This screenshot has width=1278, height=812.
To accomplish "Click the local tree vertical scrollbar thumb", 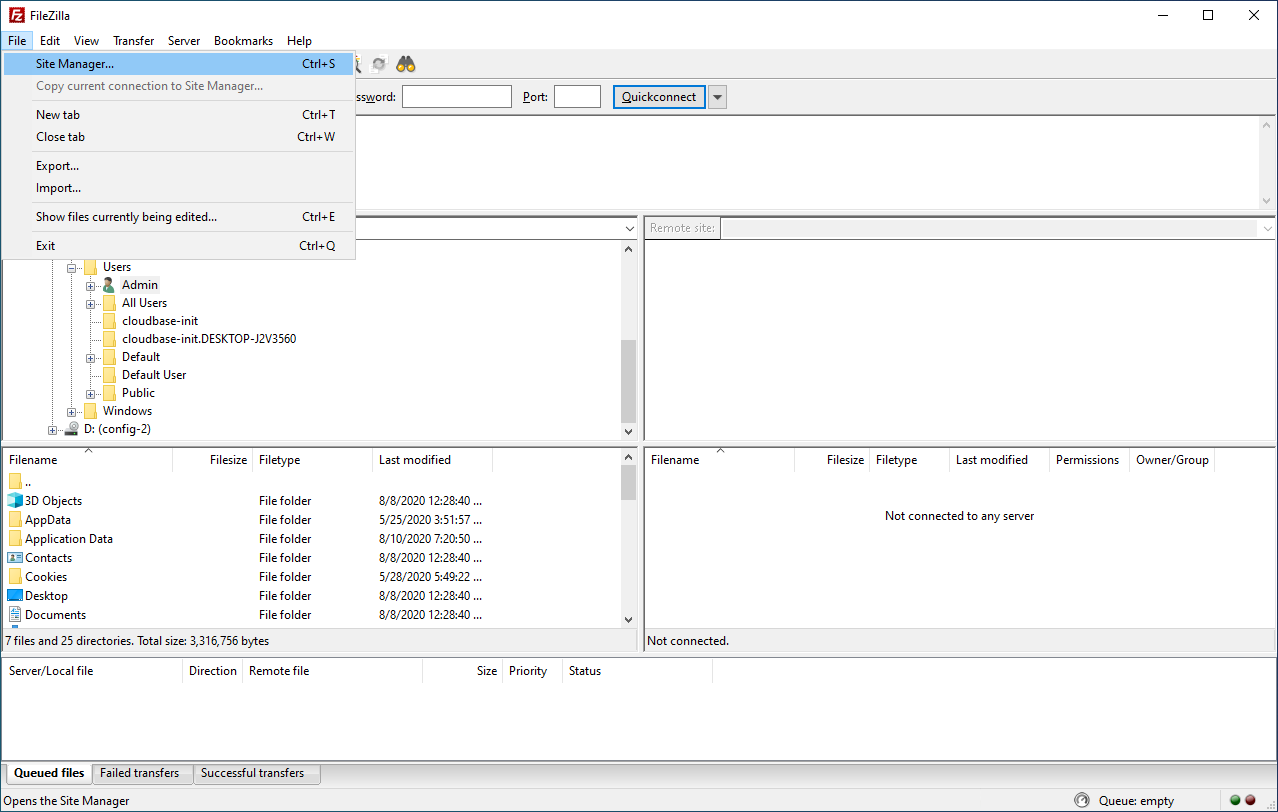I will tap(628, 381).
